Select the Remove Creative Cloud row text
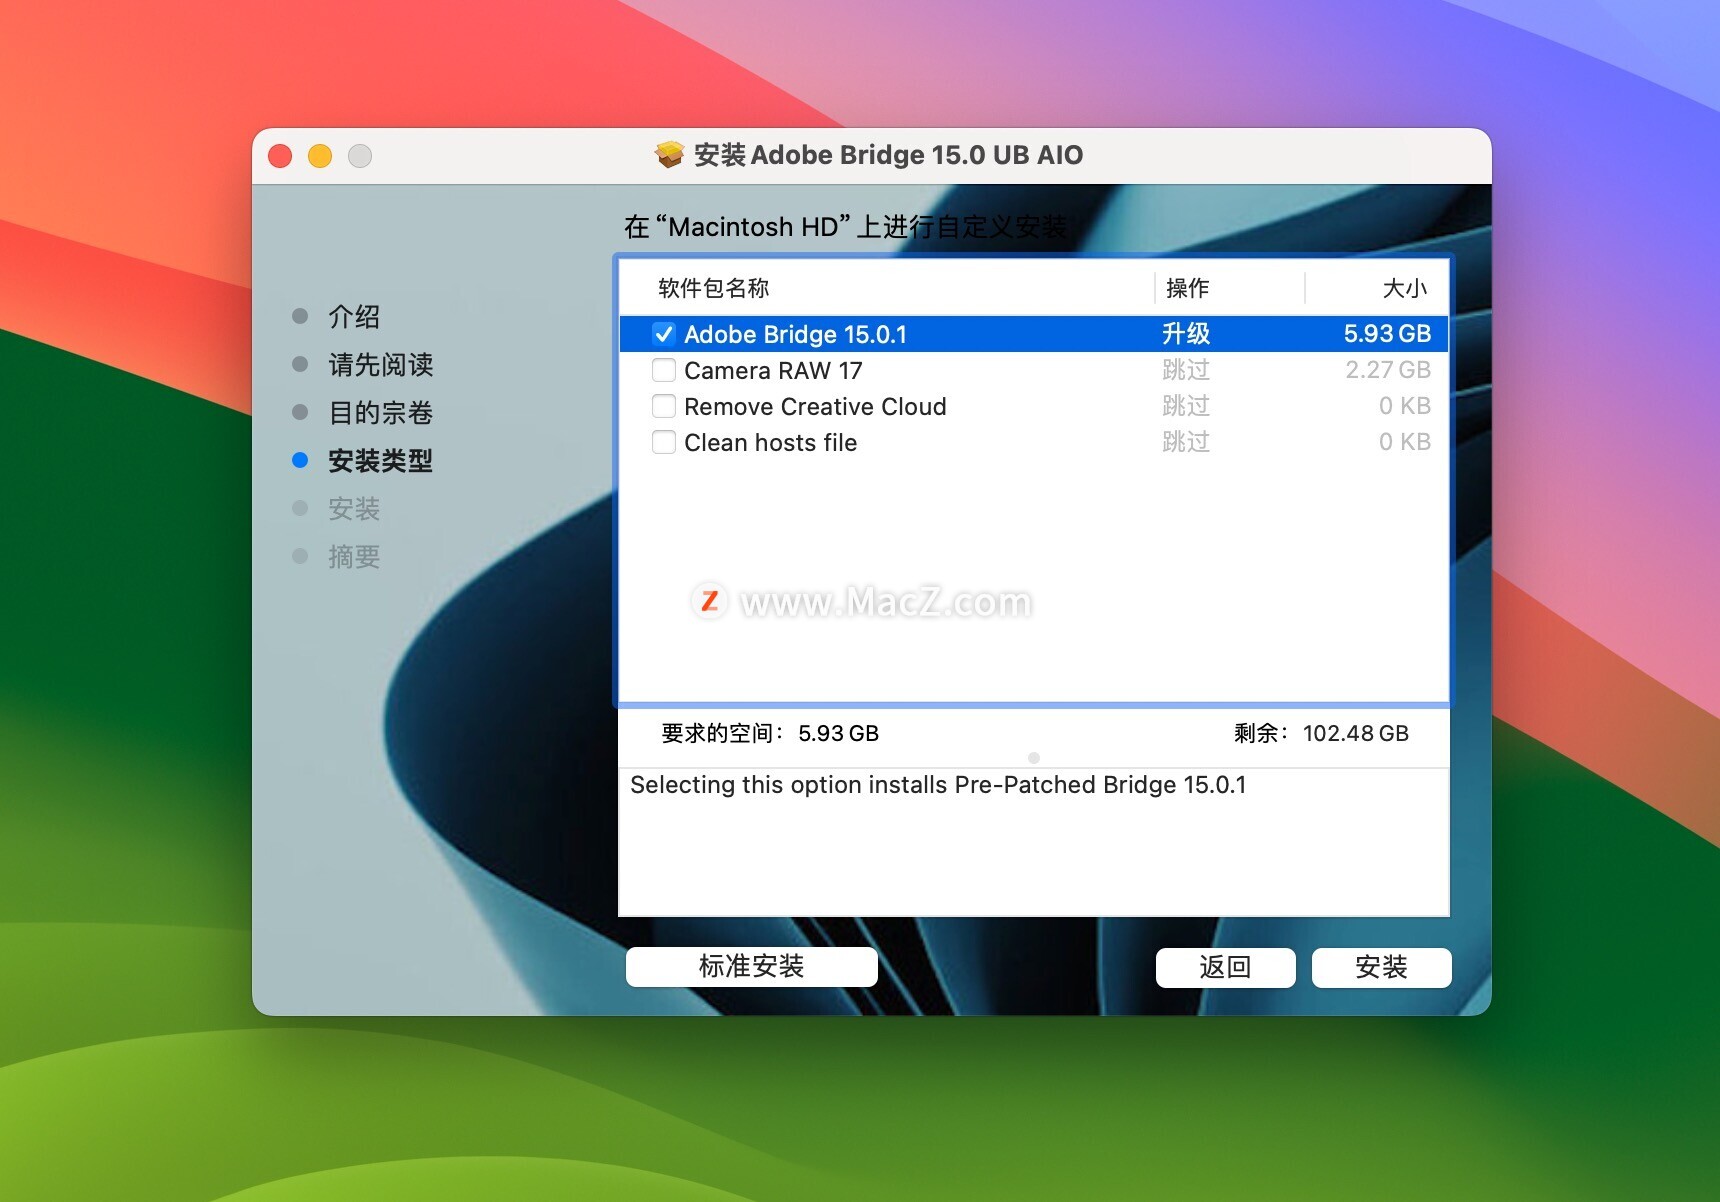The width and height of the screenshot is (1720, 1202). [815, 406]
